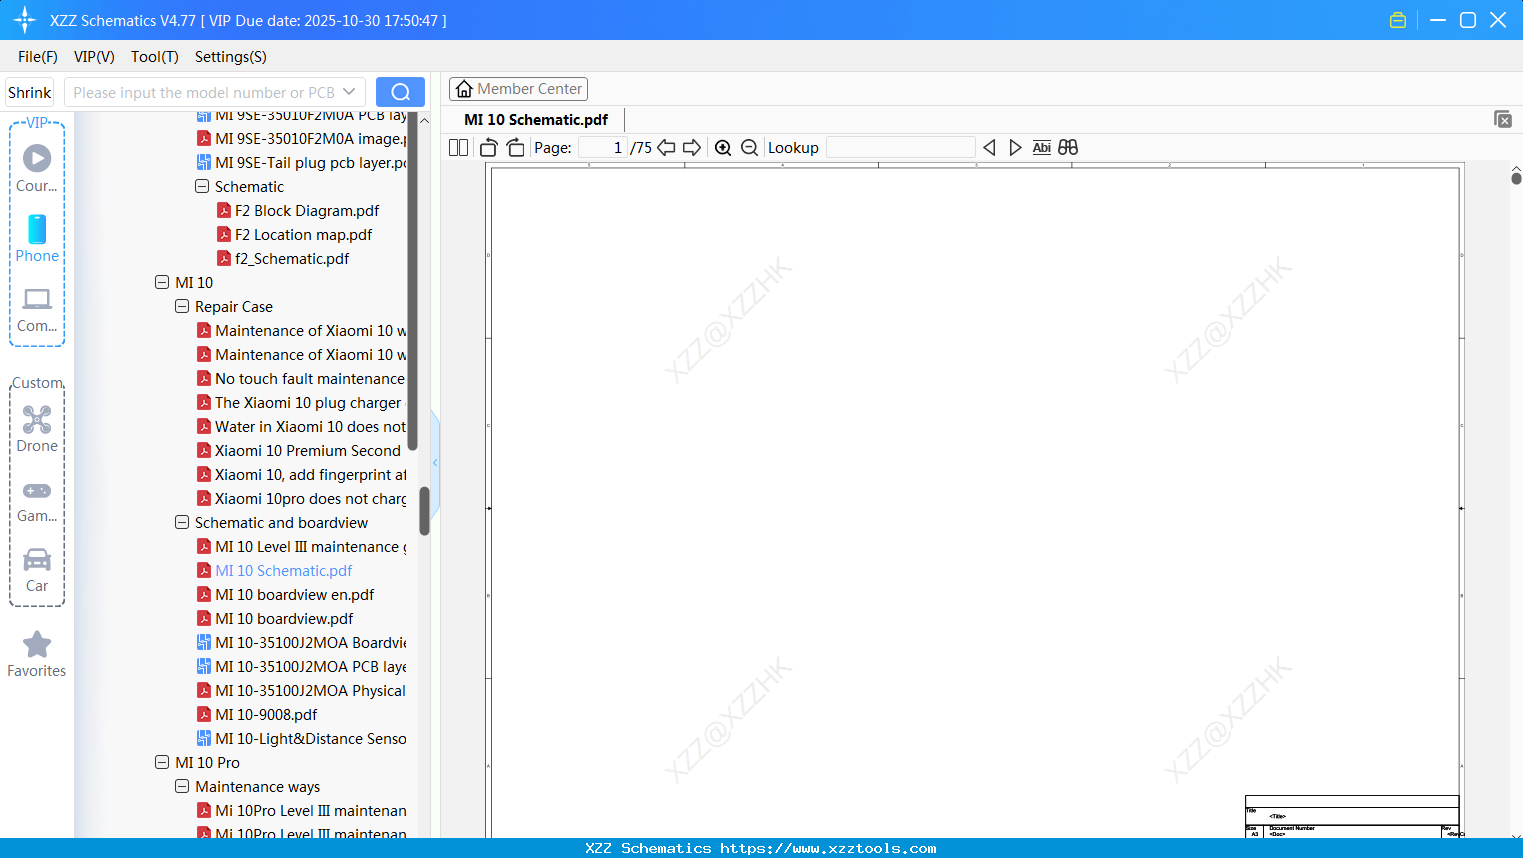Click the website link in status bar
The height and width of the screenshot is (858, 1523).
click(x=828, y=848)
